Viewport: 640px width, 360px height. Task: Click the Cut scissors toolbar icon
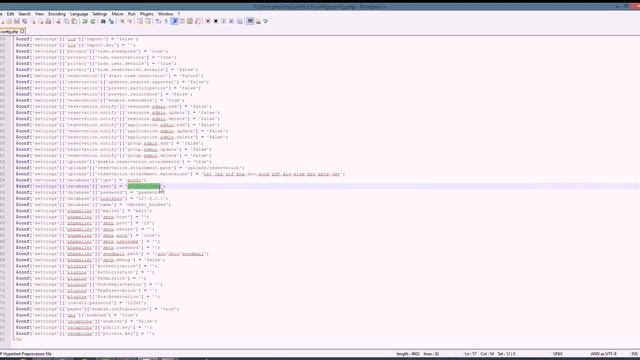(x=58, y=21)
